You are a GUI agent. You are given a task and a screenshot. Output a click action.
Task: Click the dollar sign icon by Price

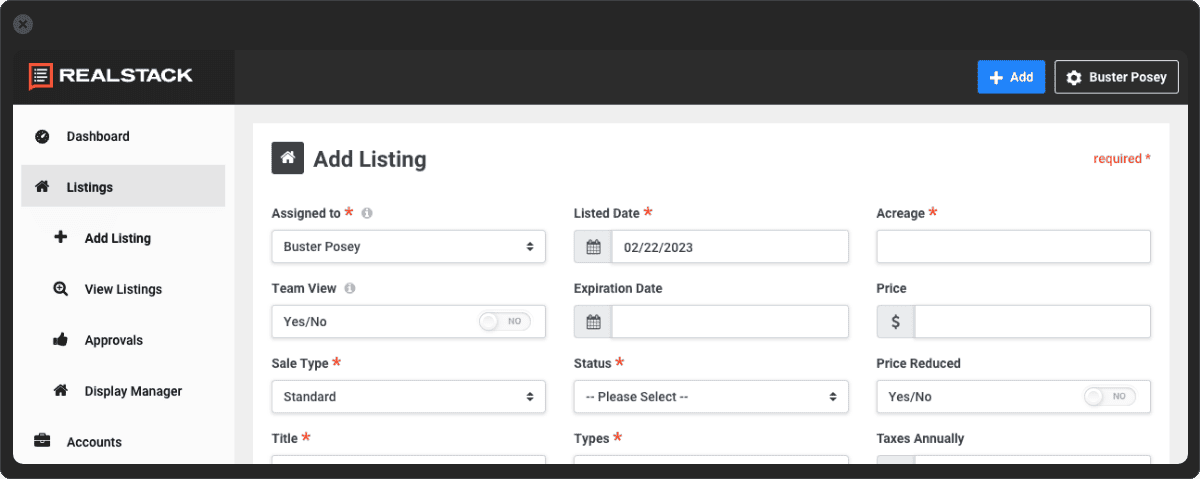click(895, 322)
